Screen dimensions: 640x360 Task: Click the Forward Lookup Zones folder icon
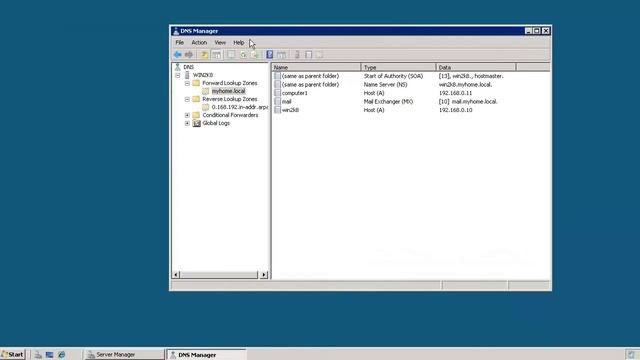pos(196,83)
